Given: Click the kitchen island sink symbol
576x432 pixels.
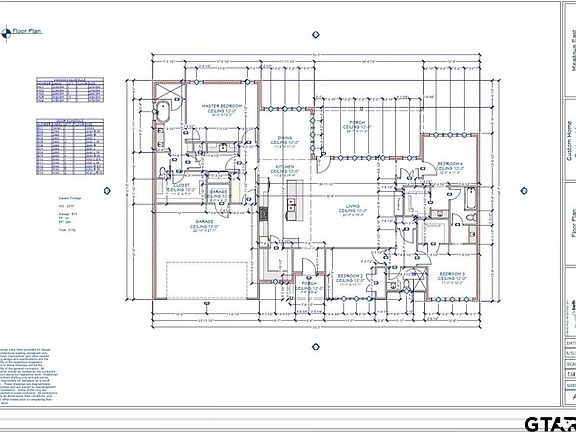Looking at the screenshot, I should click(292, 205).
